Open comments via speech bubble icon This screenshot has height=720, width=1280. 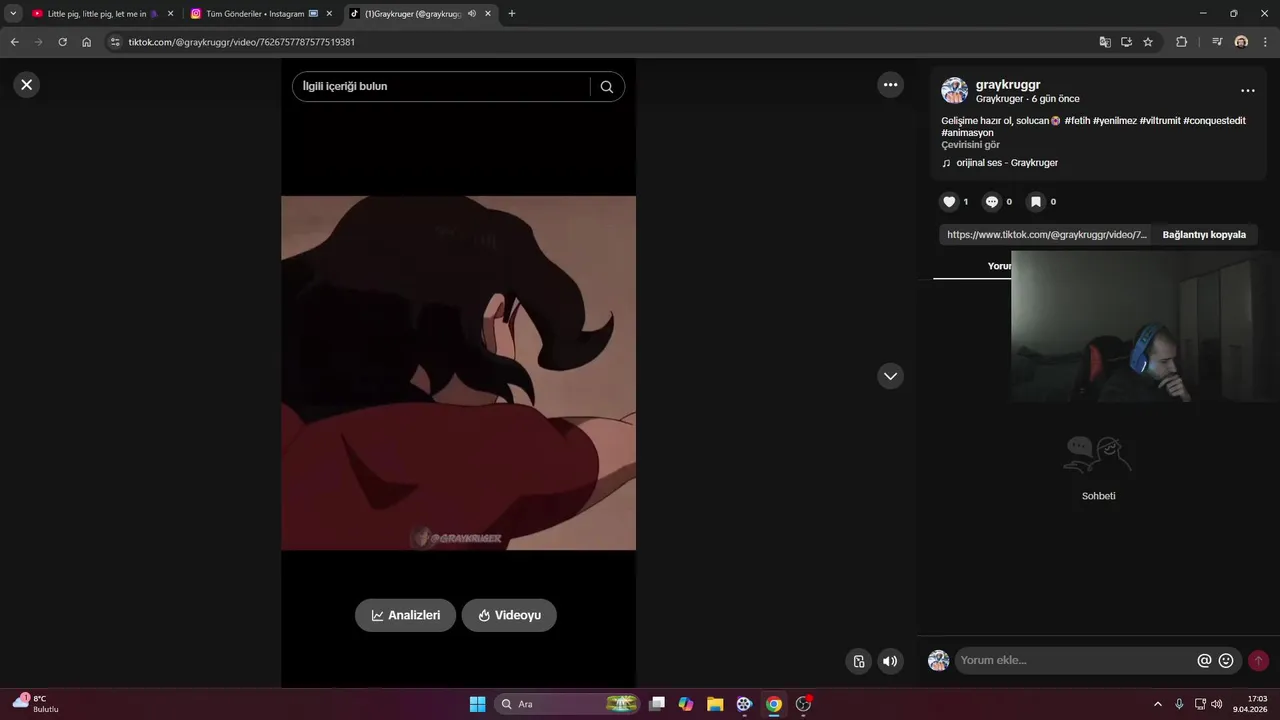[992, 202]
